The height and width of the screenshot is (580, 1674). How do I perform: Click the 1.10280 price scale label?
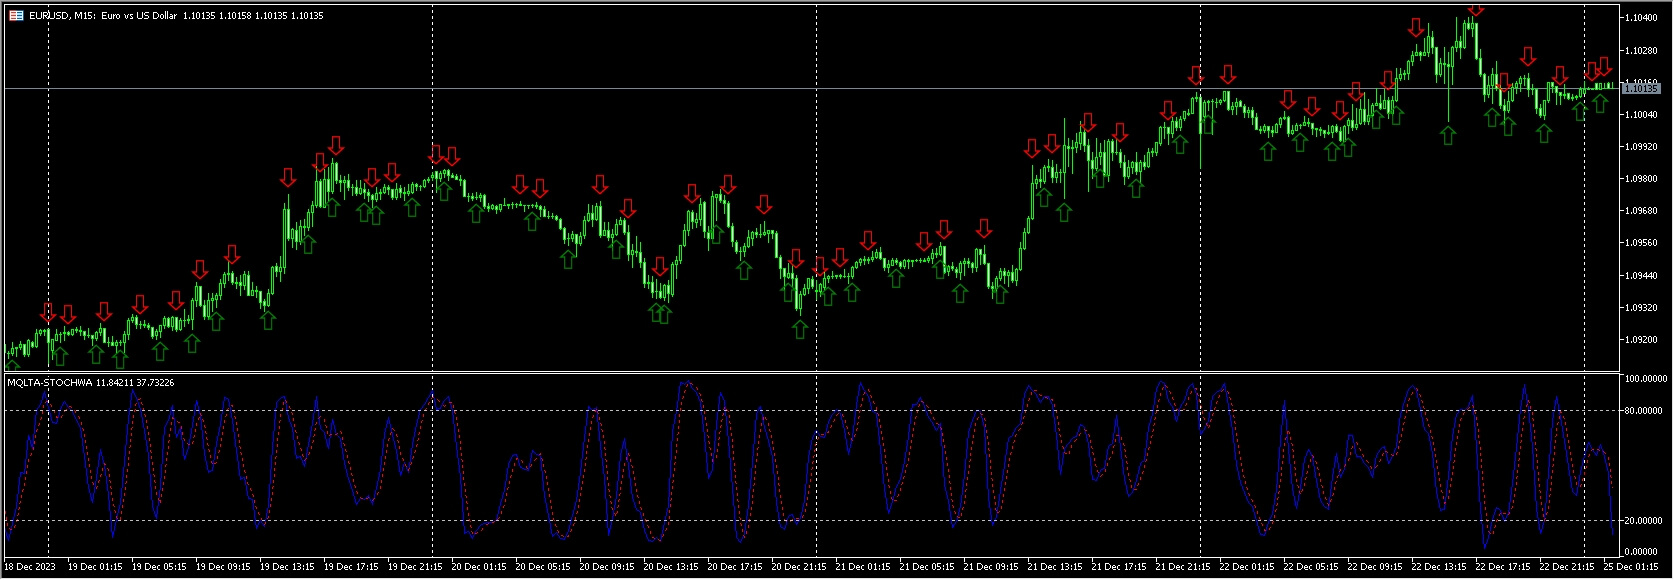[1641, 50]
